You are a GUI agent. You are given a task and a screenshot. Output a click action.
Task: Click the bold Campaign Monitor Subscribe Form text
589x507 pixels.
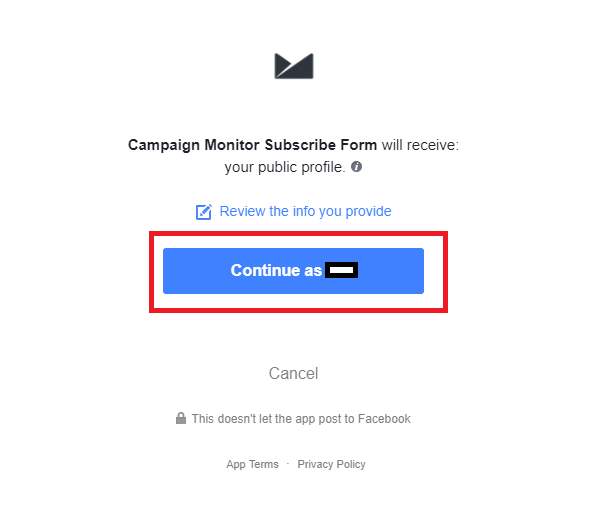(x=252, y=145)
